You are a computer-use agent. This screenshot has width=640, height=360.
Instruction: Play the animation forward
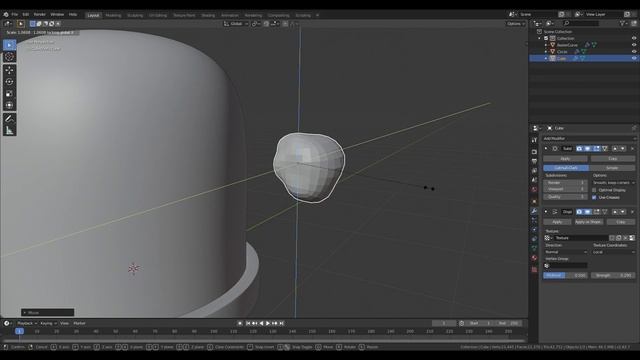click(268, 323)
